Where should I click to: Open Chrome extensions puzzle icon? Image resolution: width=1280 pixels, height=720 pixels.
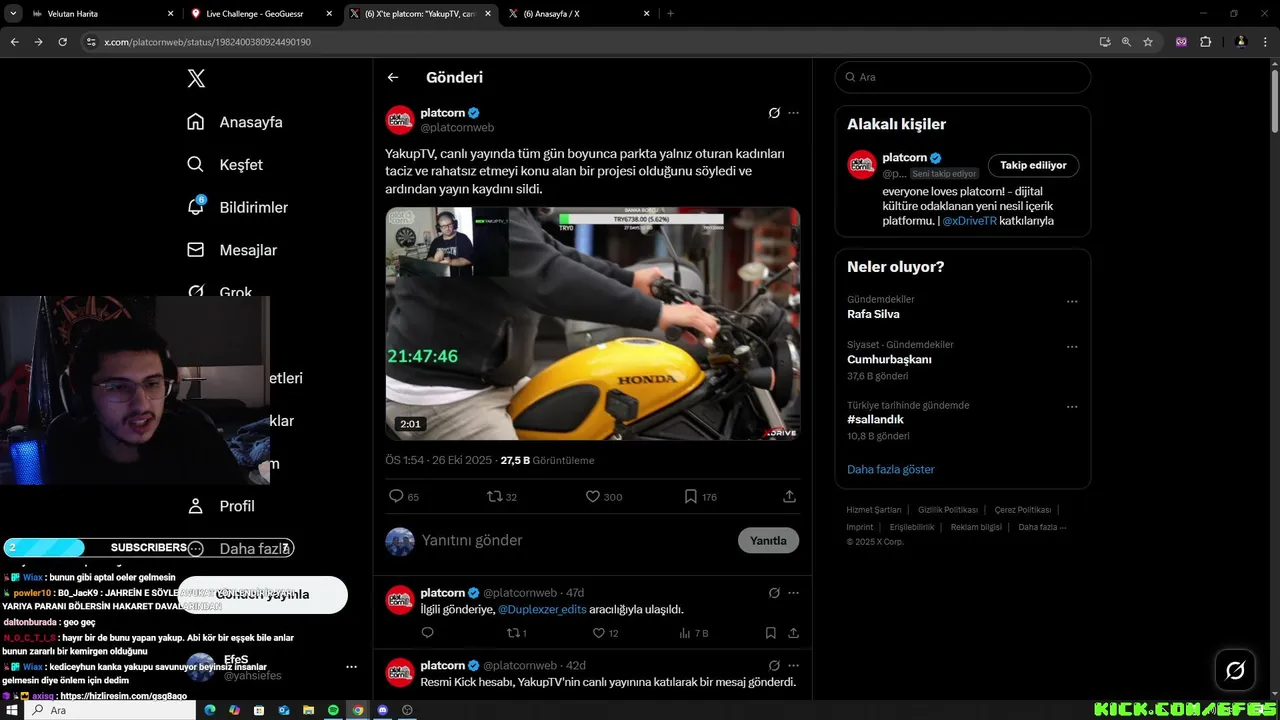tap(1205, 42)
